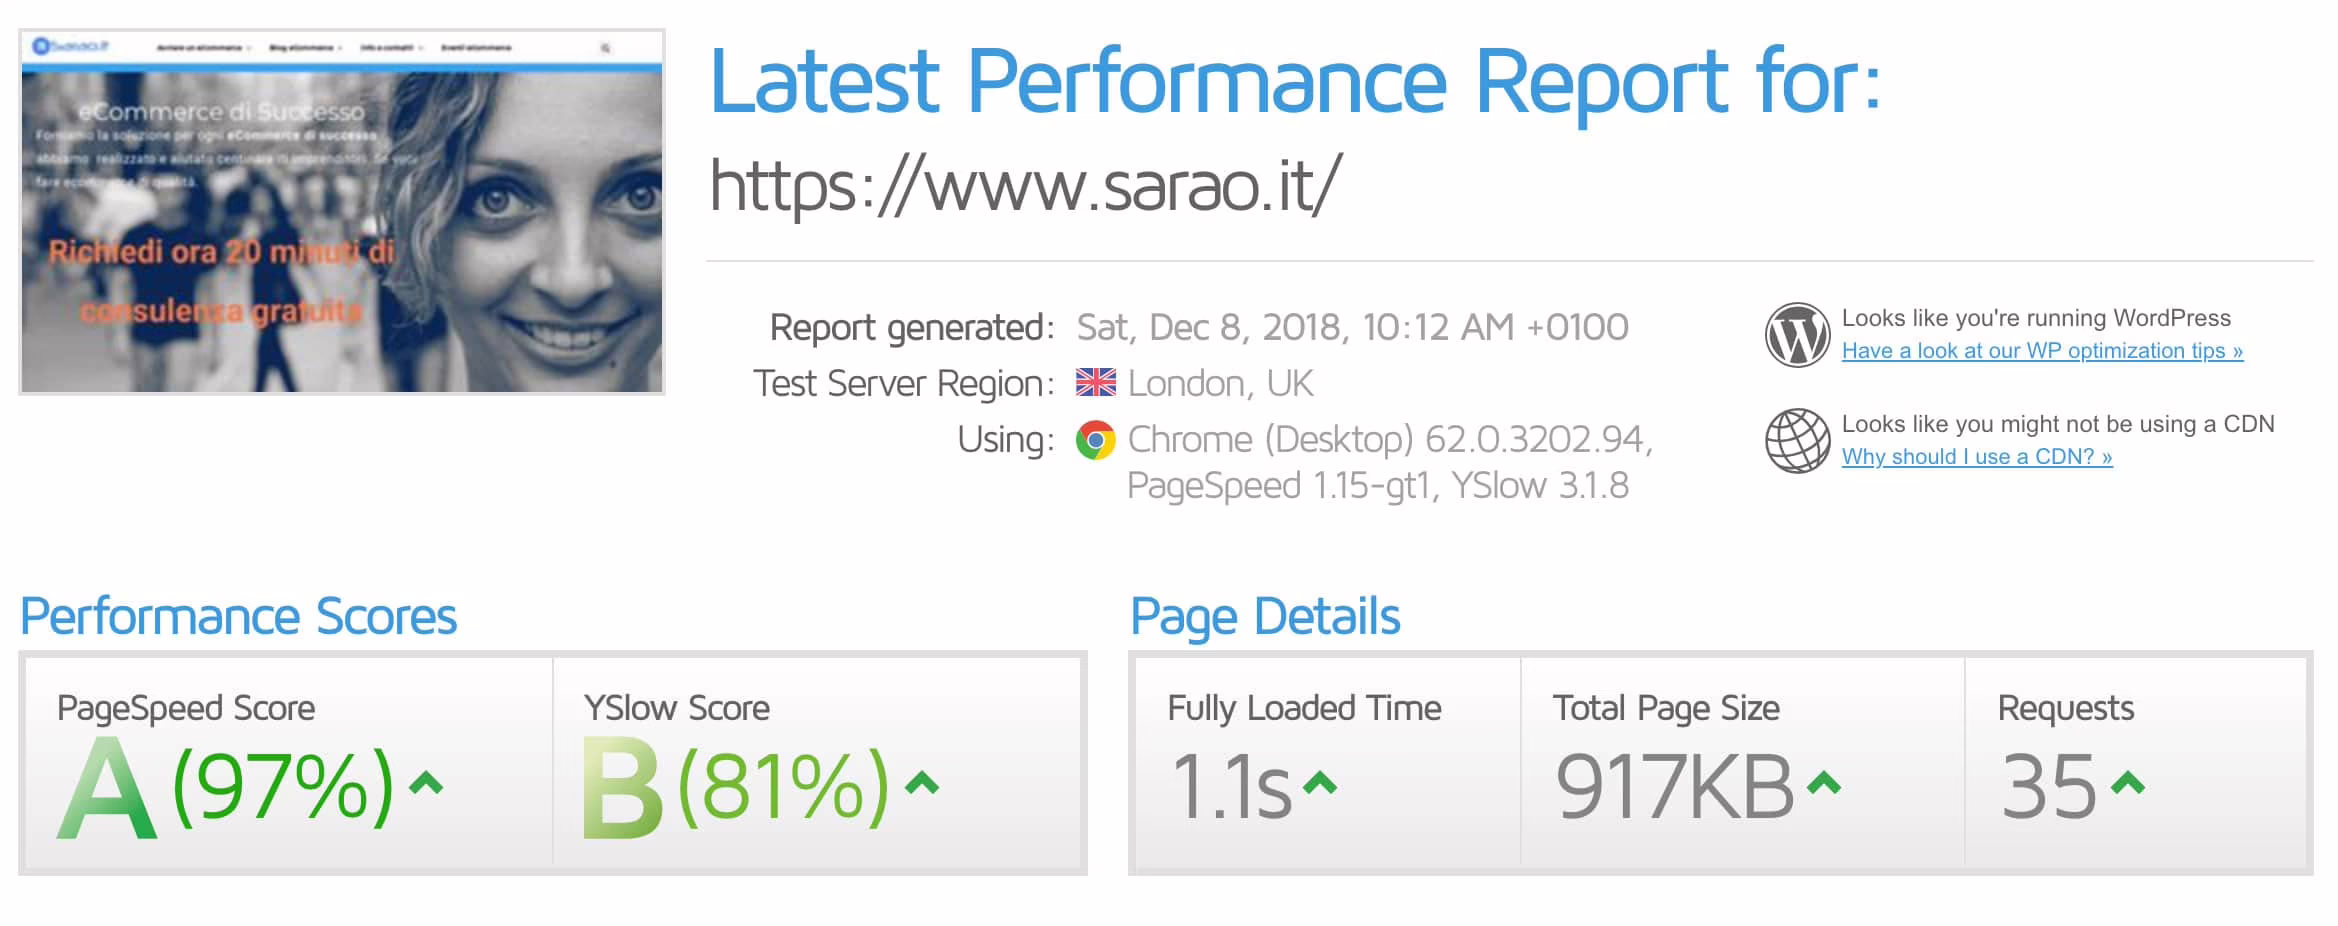
Task: Select the YSlow grade B letter
Action: click(x=622, y=788)
